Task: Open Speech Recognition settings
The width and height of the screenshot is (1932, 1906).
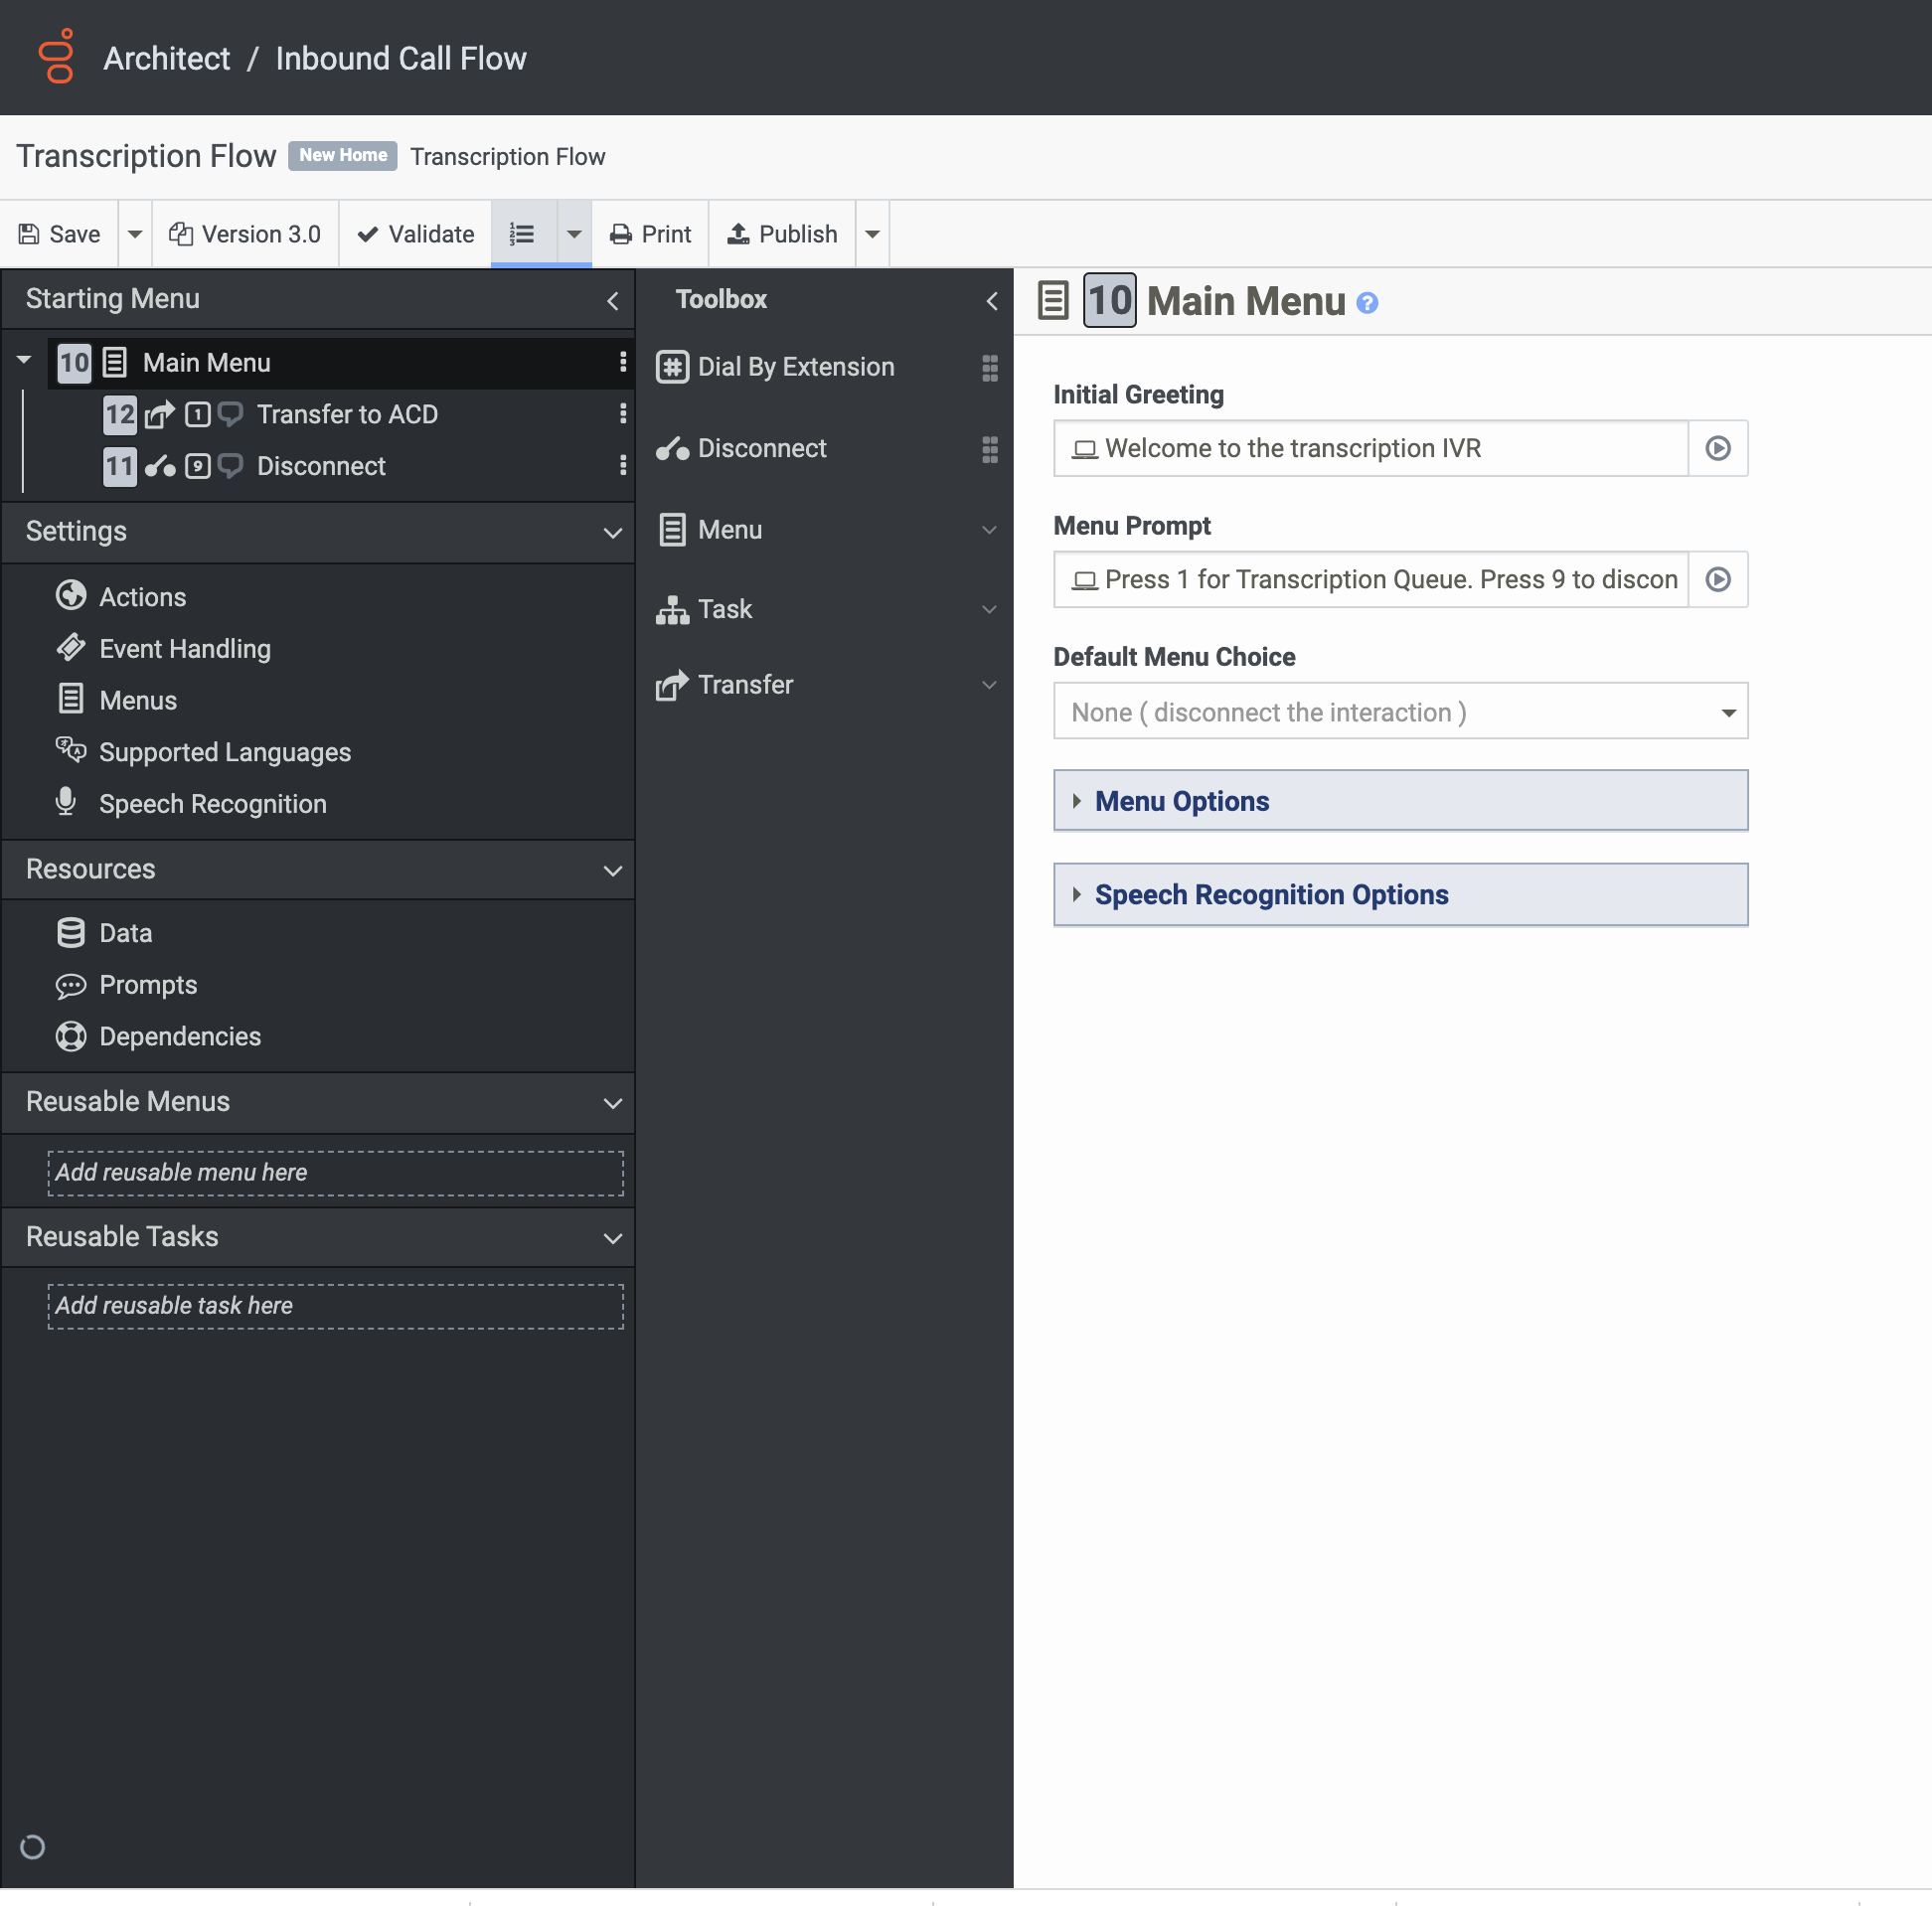Action: click(x=213, y=803)
